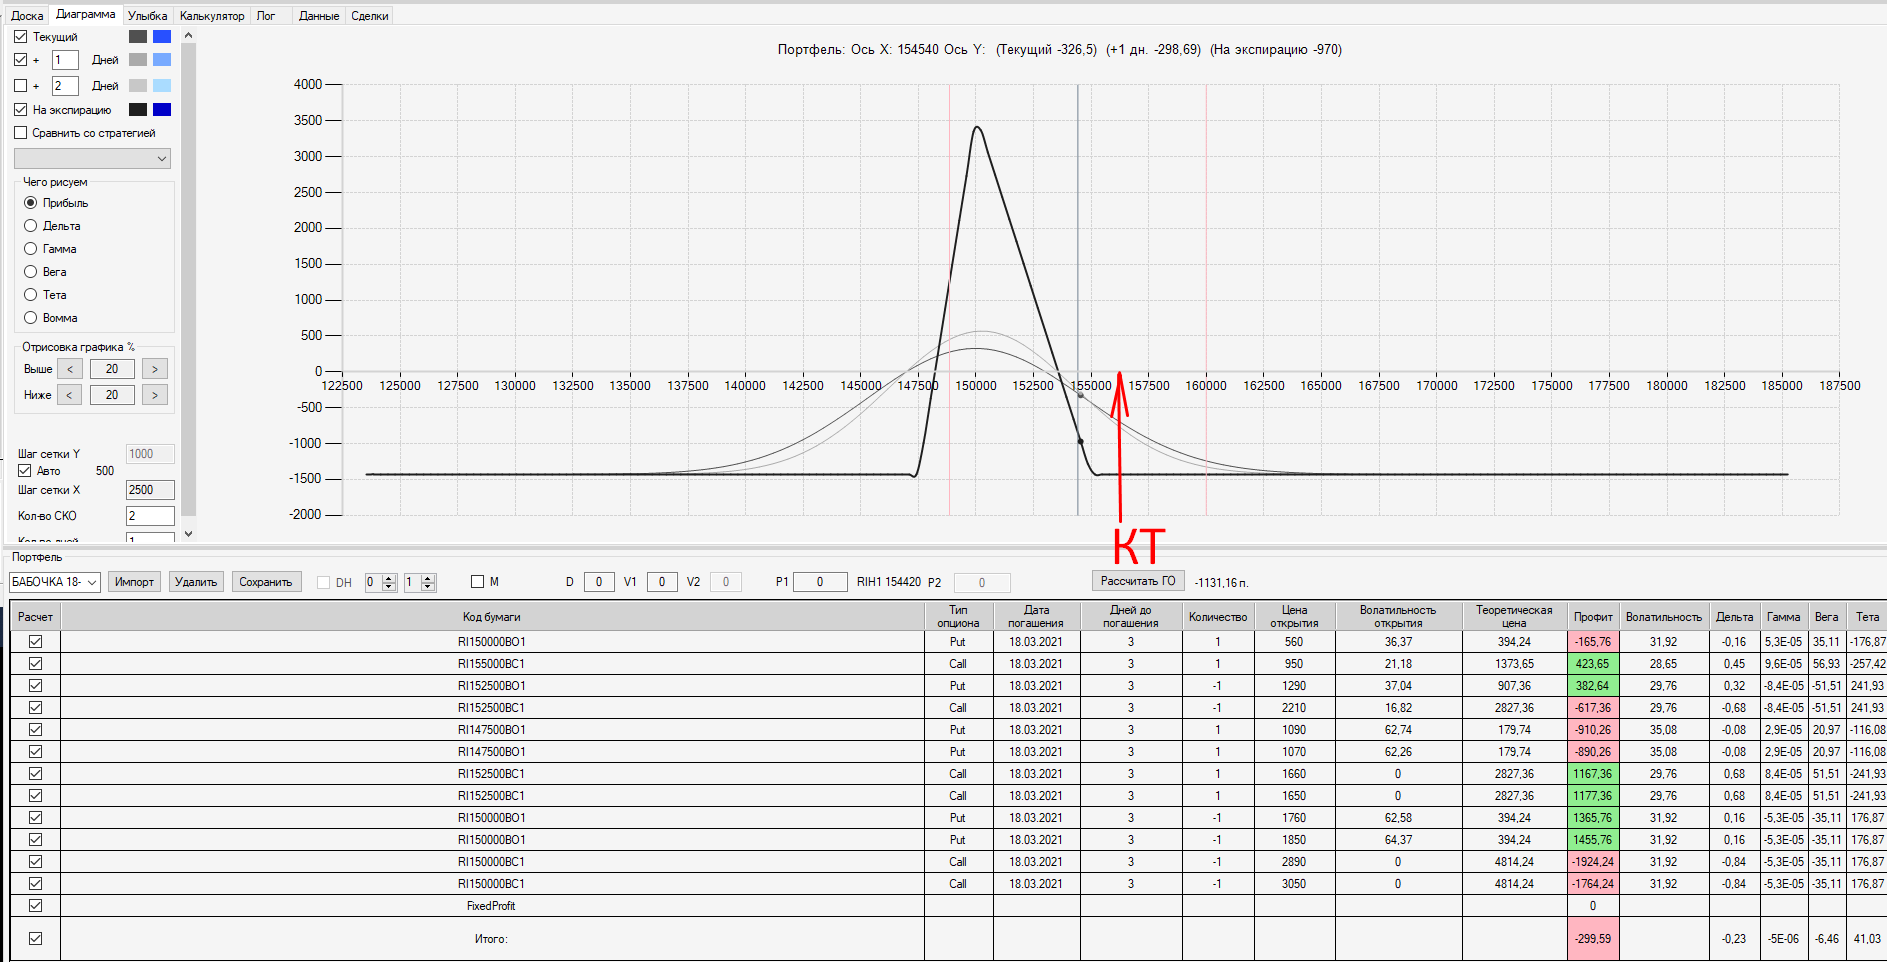
Task: Click the settings panel scroll-up arrow
Action: pos(188,36)
